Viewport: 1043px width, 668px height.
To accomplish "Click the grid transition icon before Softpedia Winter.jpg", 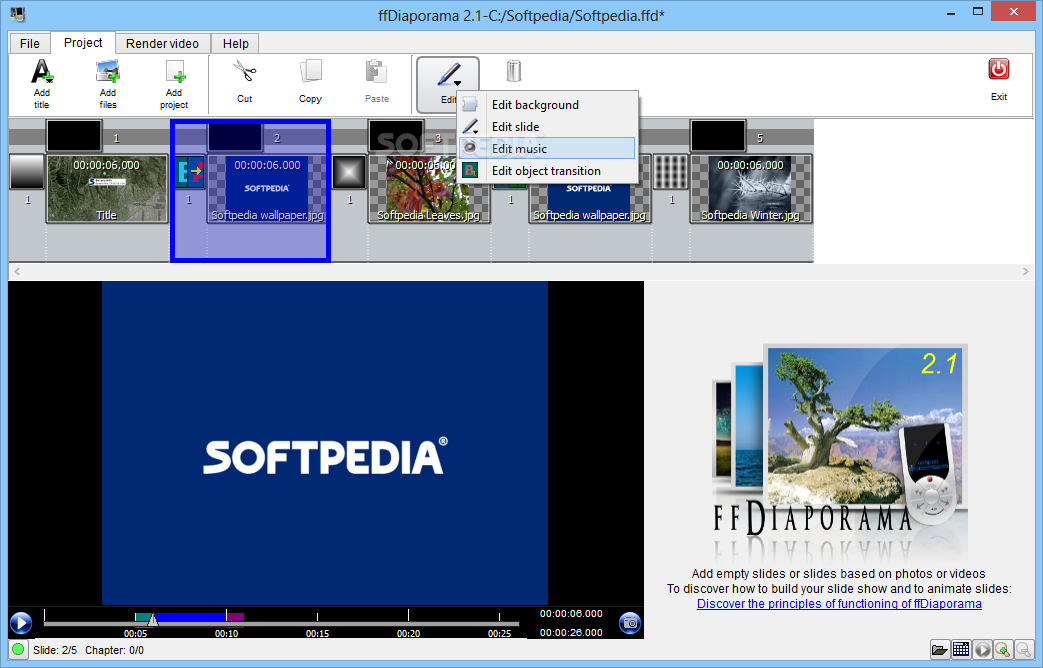I will (670, 172).
